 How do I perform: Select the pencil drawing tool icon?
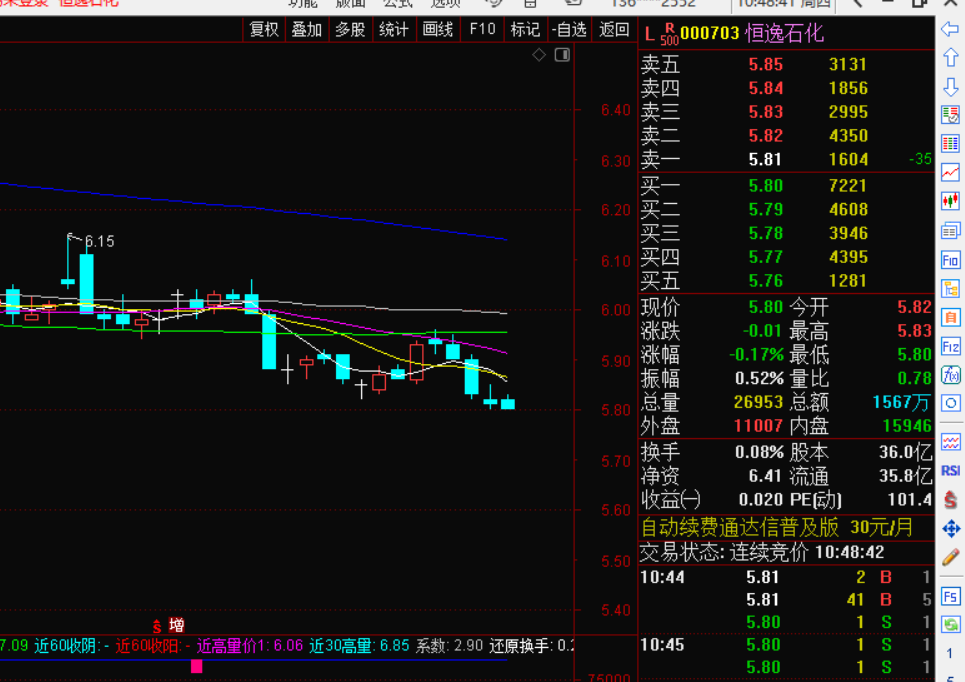pos(950,557)
